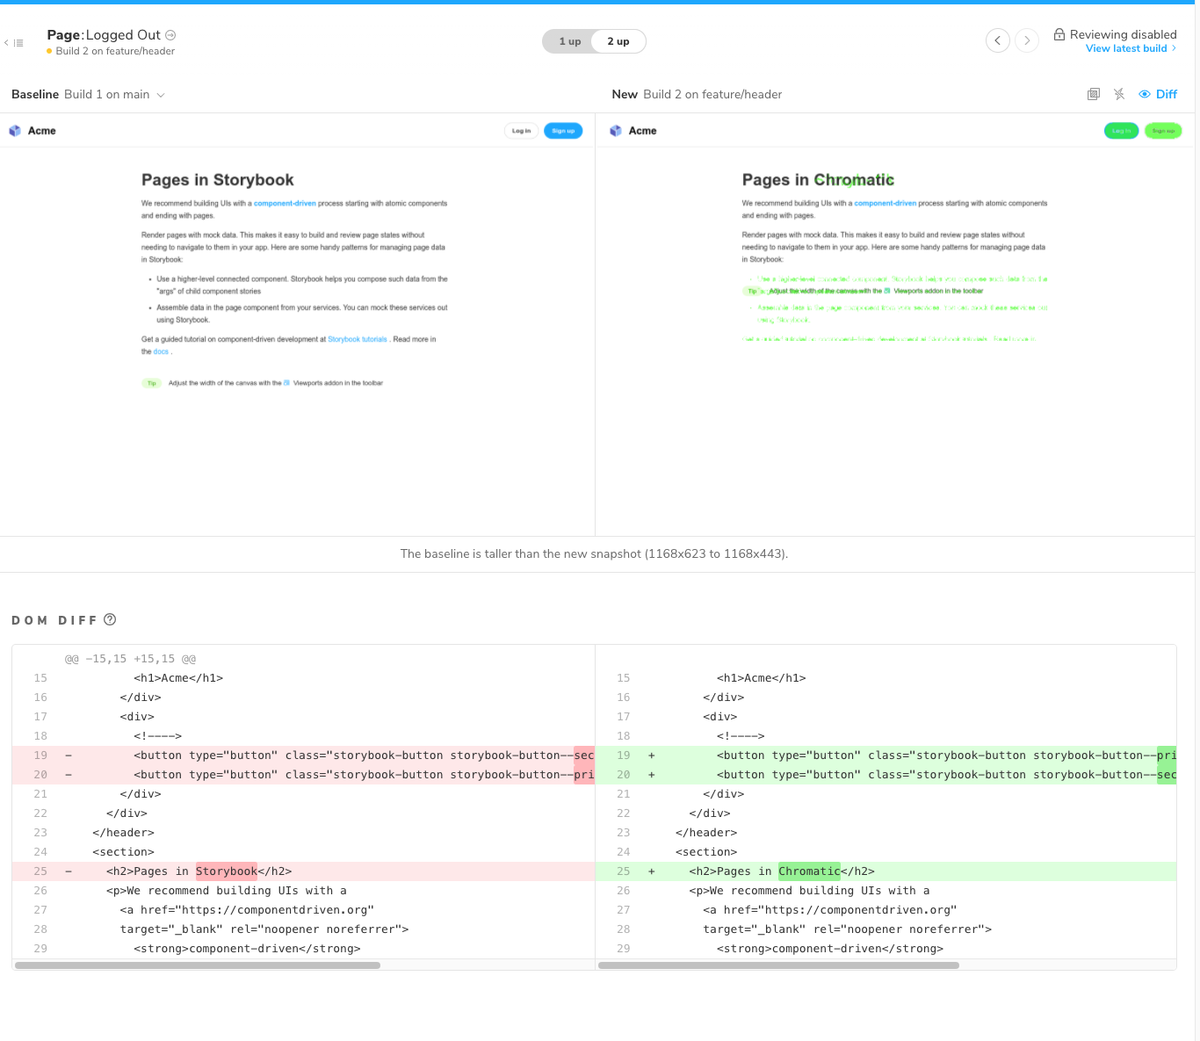This screenshot has width=1200, height=1041.
Task: Click the lock icon beside Reviewing disabled
Action: pos(1059,34)
